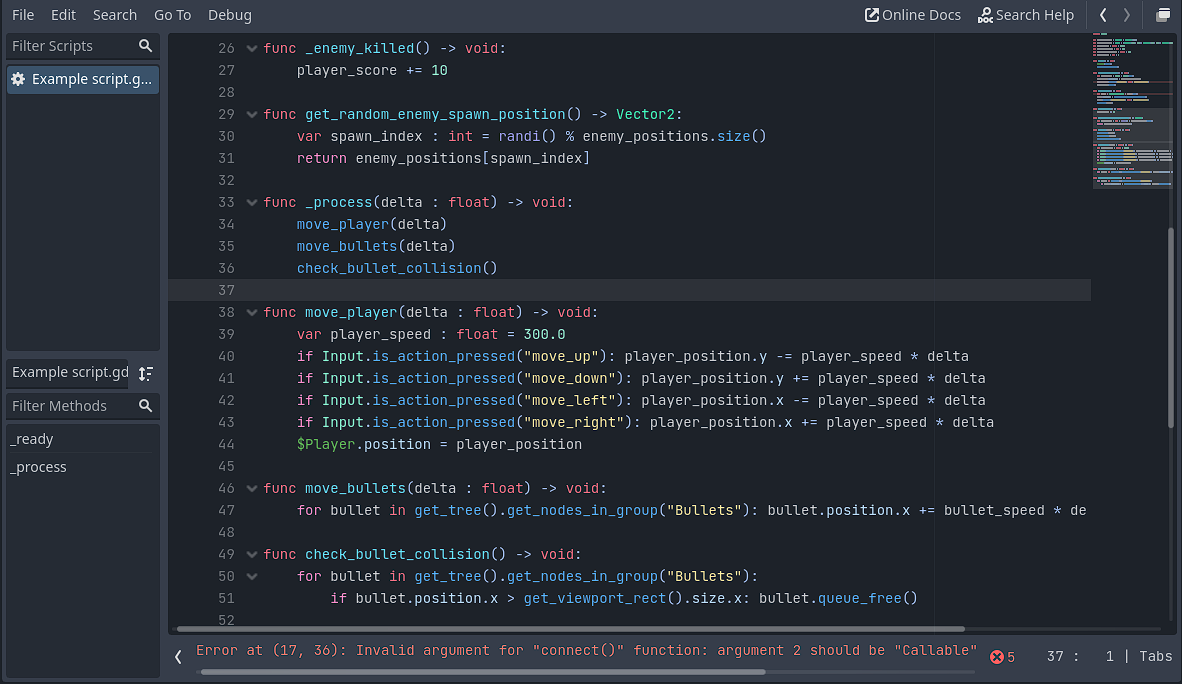This screenshot has height=684, width=1182.
Task: Click the gear icon on Example script entry
Action: (17, 79)
